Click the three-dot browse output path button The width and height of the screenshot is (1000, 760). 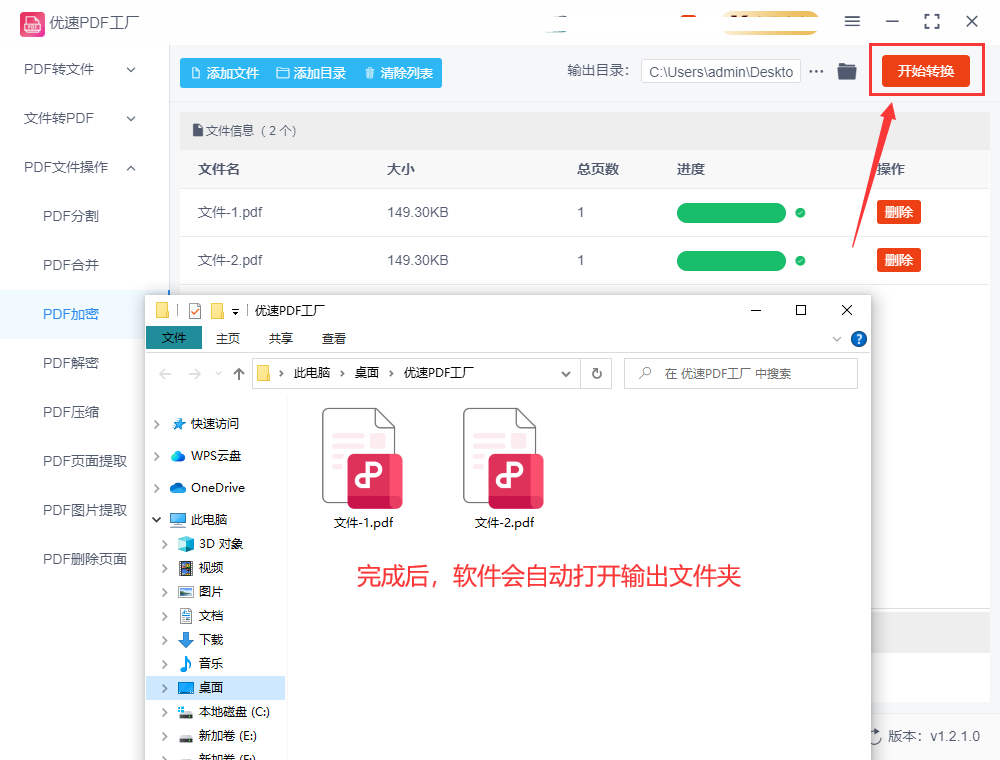[816, 71]
